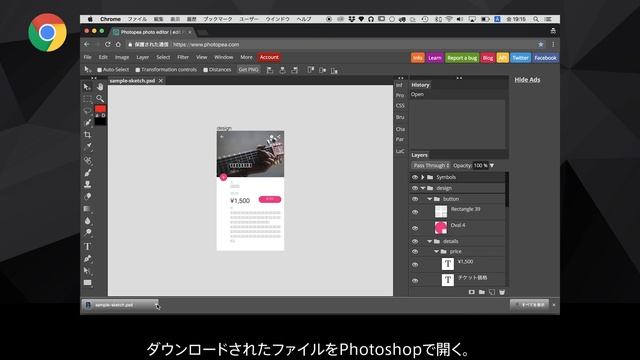Select the Rectangle shape tool

tap(87, 282)
